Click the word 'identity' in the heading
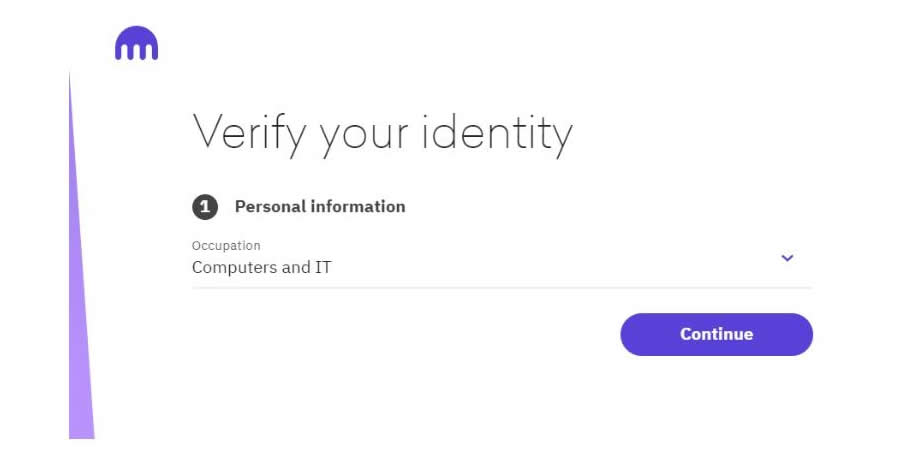The height and width of the screenshot is (449, 907). [496, 134]
